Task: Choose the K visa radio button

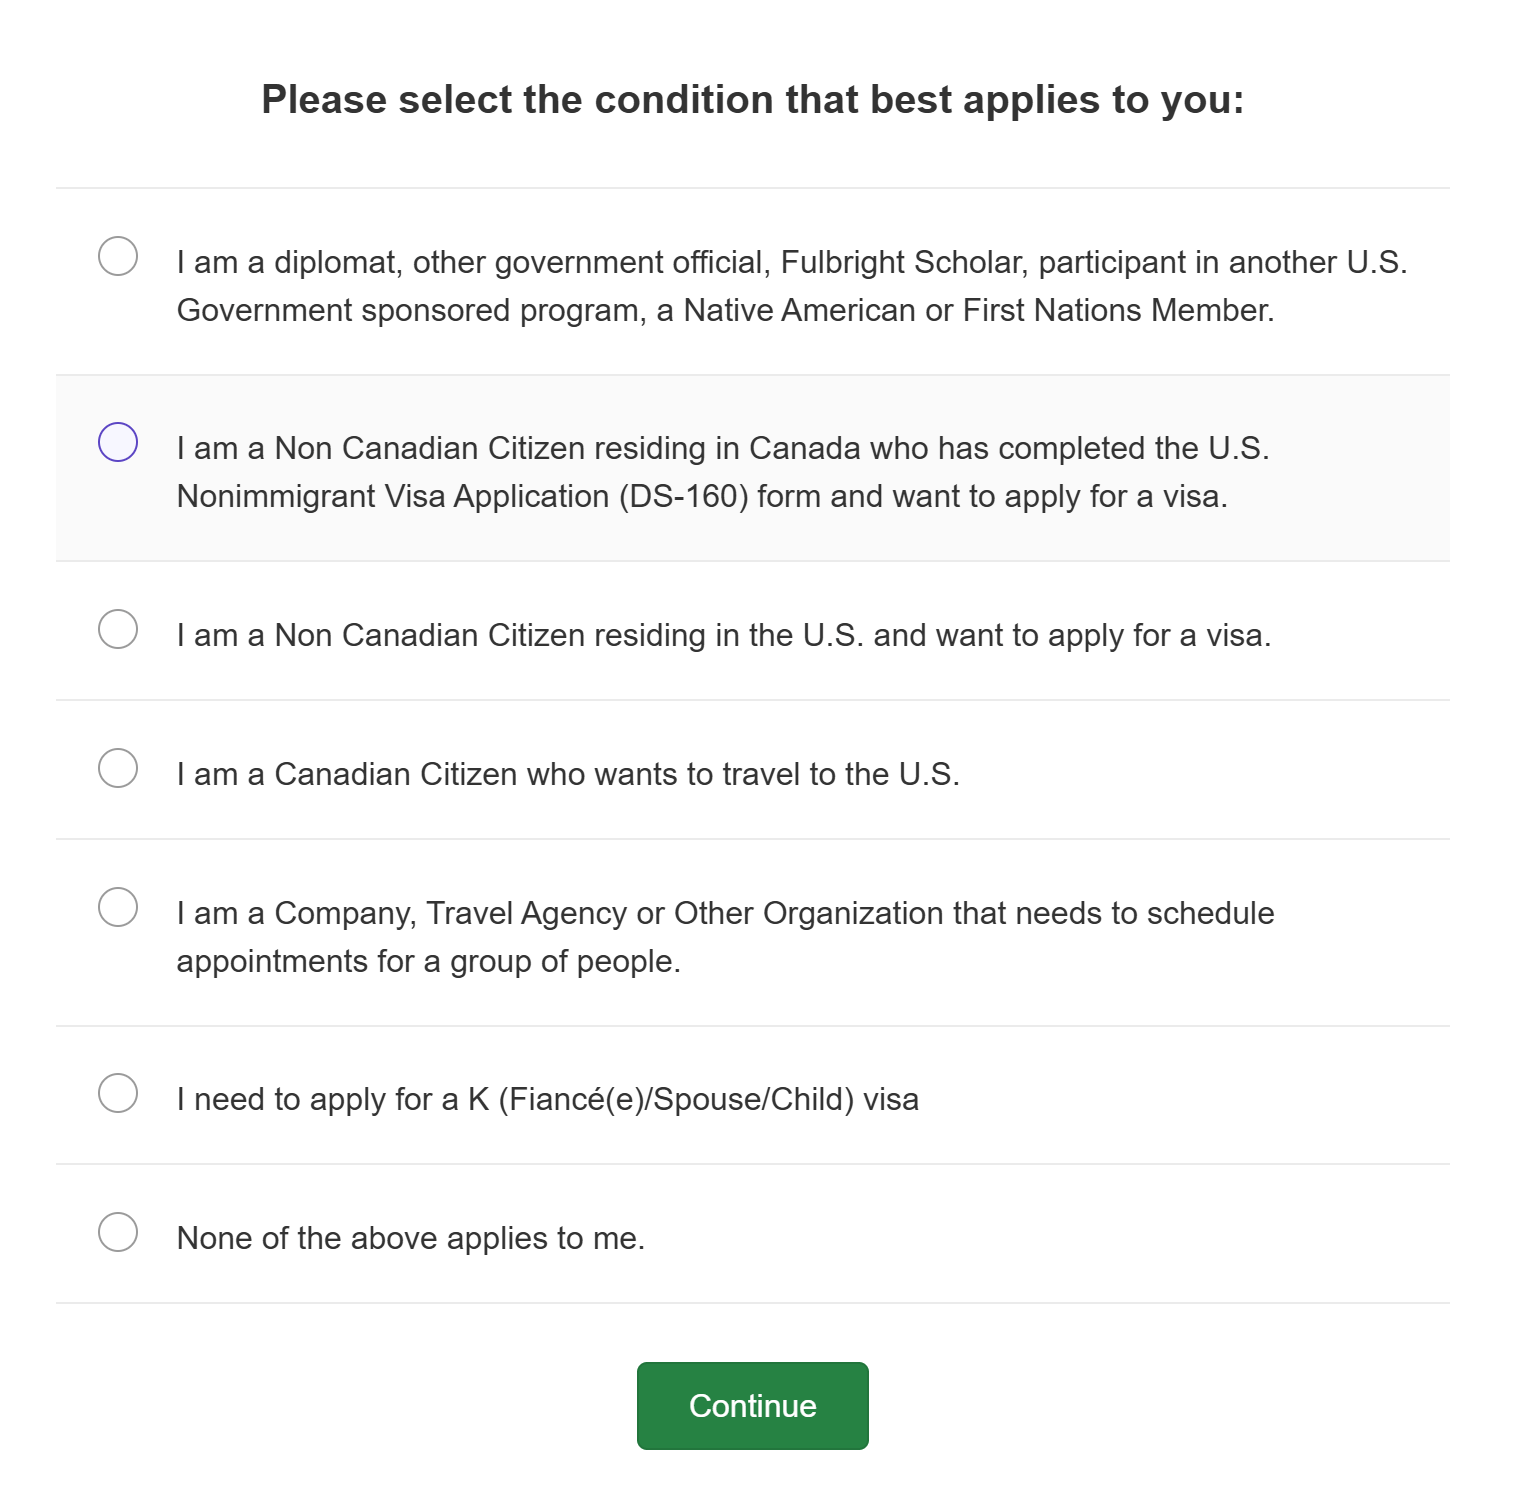Action: click(x=118, y=1093)
